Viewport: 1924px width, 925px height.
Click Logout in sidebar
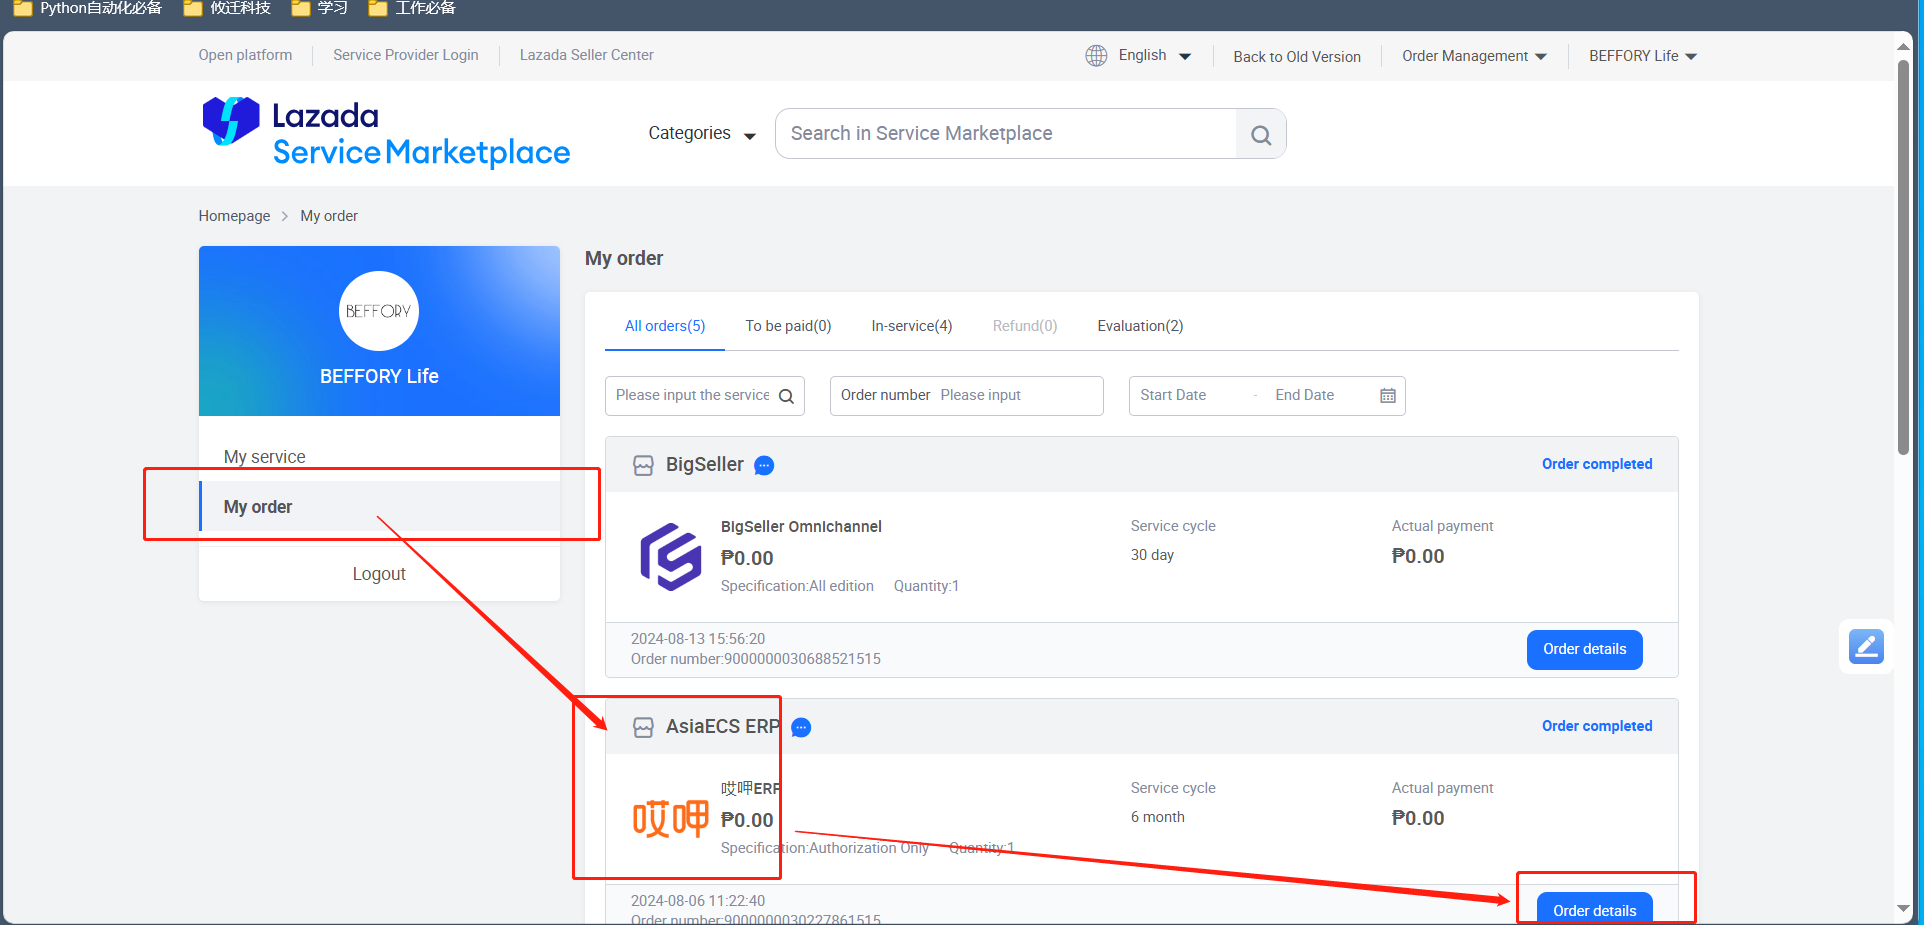point(379,574)
